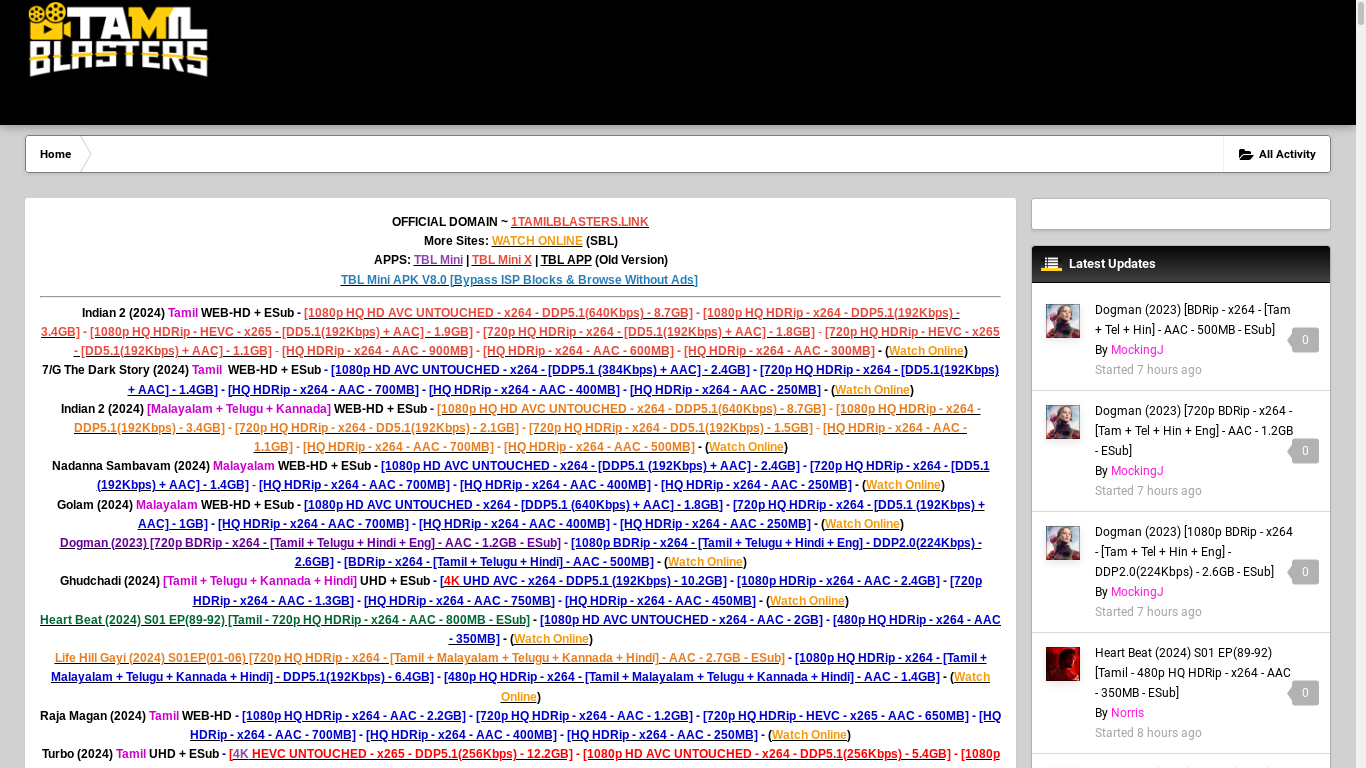Click the empty sidebar box above Latest Updates
1366x768 pixels.
coord(1181,214)
